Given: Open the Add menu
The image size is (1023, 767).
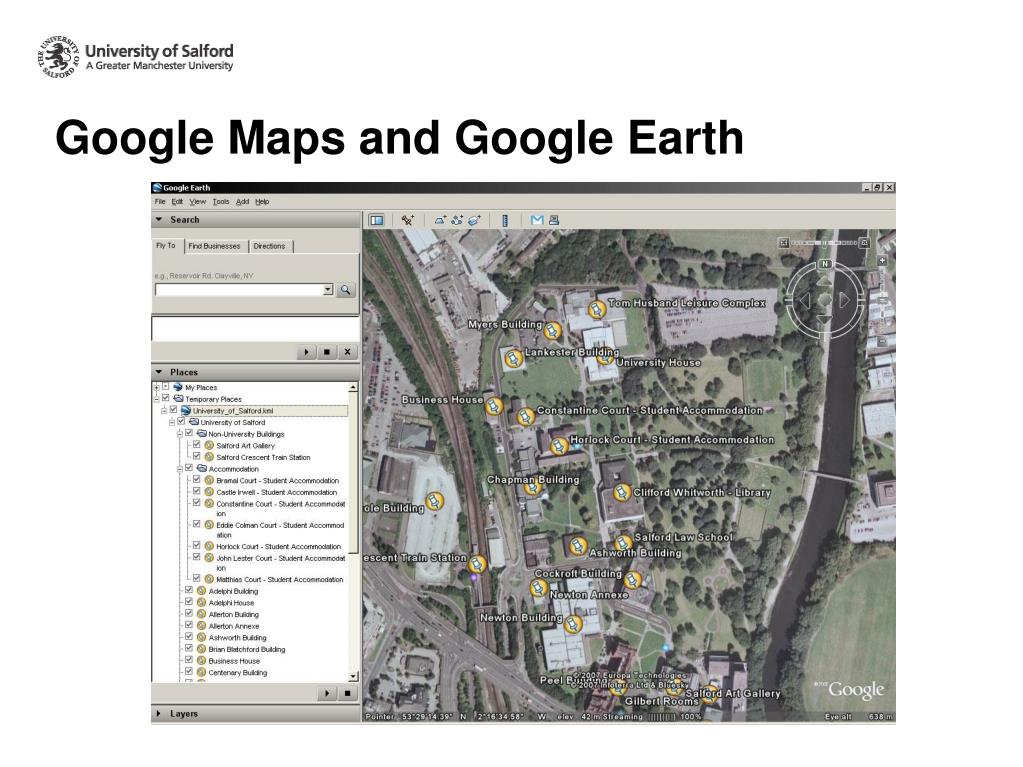Looking at the screenshot, I should (x=243, y=202).
